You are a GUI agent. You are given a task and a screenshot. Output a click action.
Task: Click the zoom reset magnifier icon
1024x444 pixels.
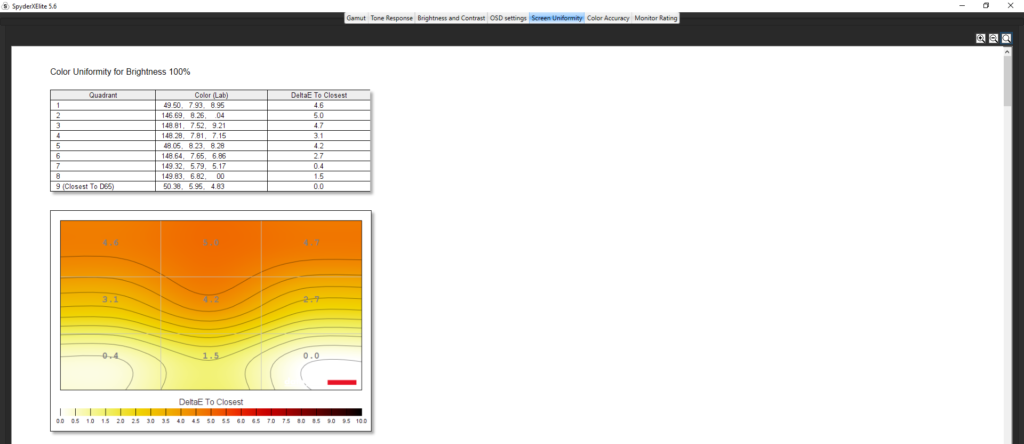pyautogui.click(x=1006, y=38)
